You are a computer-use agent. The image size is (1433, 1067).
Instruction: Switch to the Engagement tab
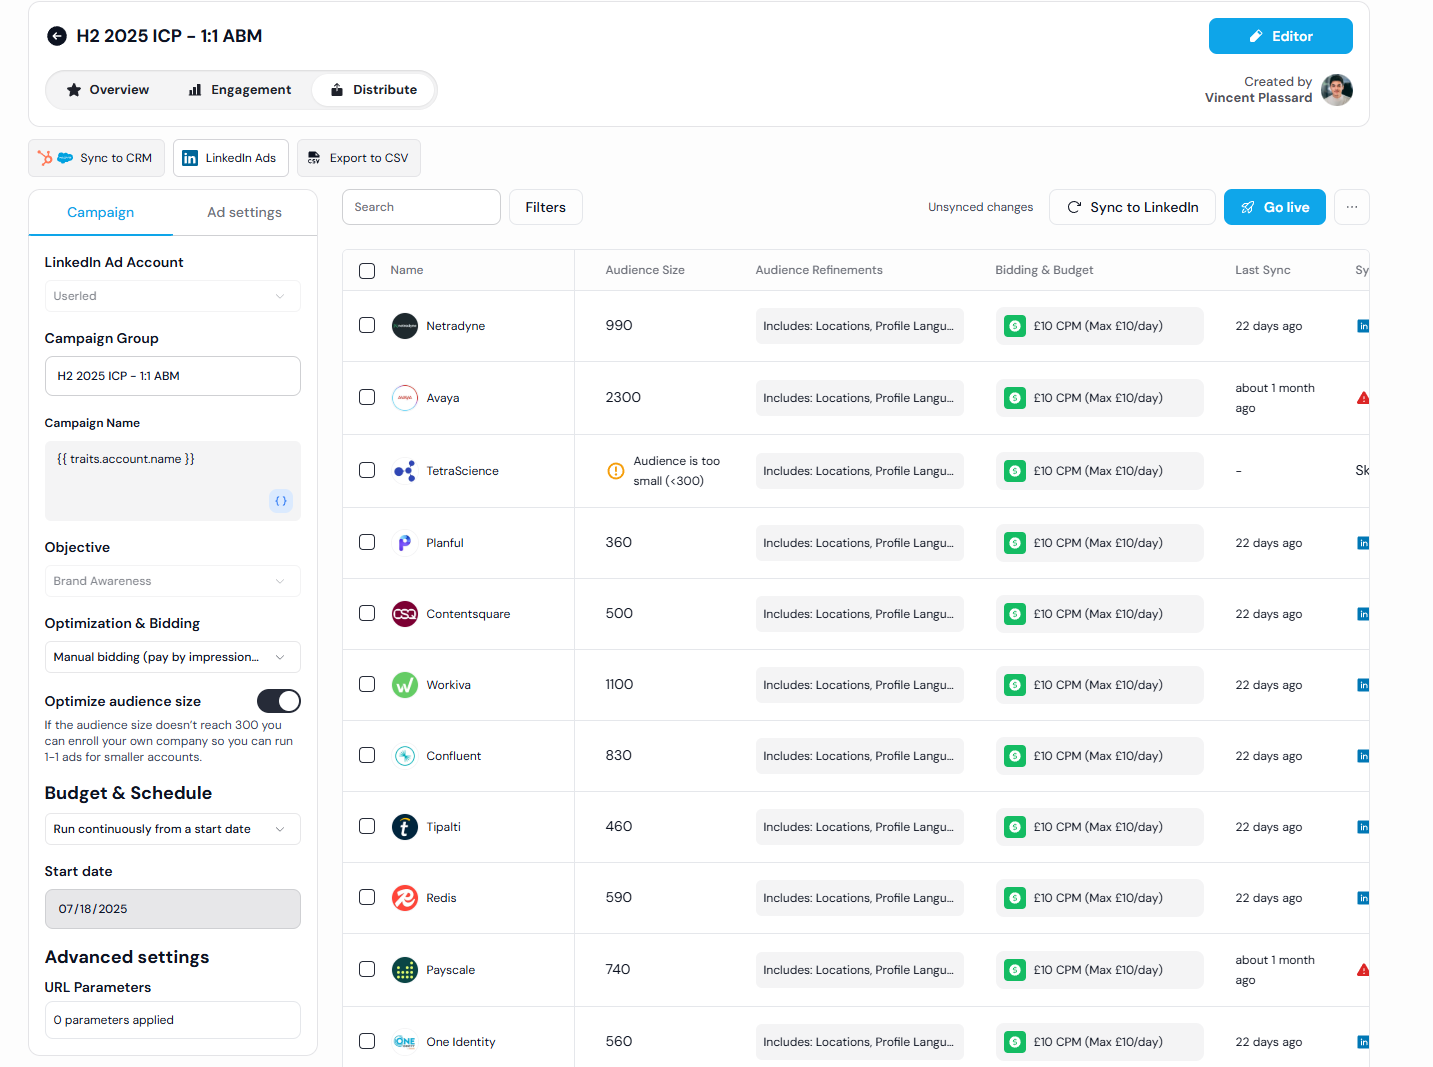click(240, 90)
